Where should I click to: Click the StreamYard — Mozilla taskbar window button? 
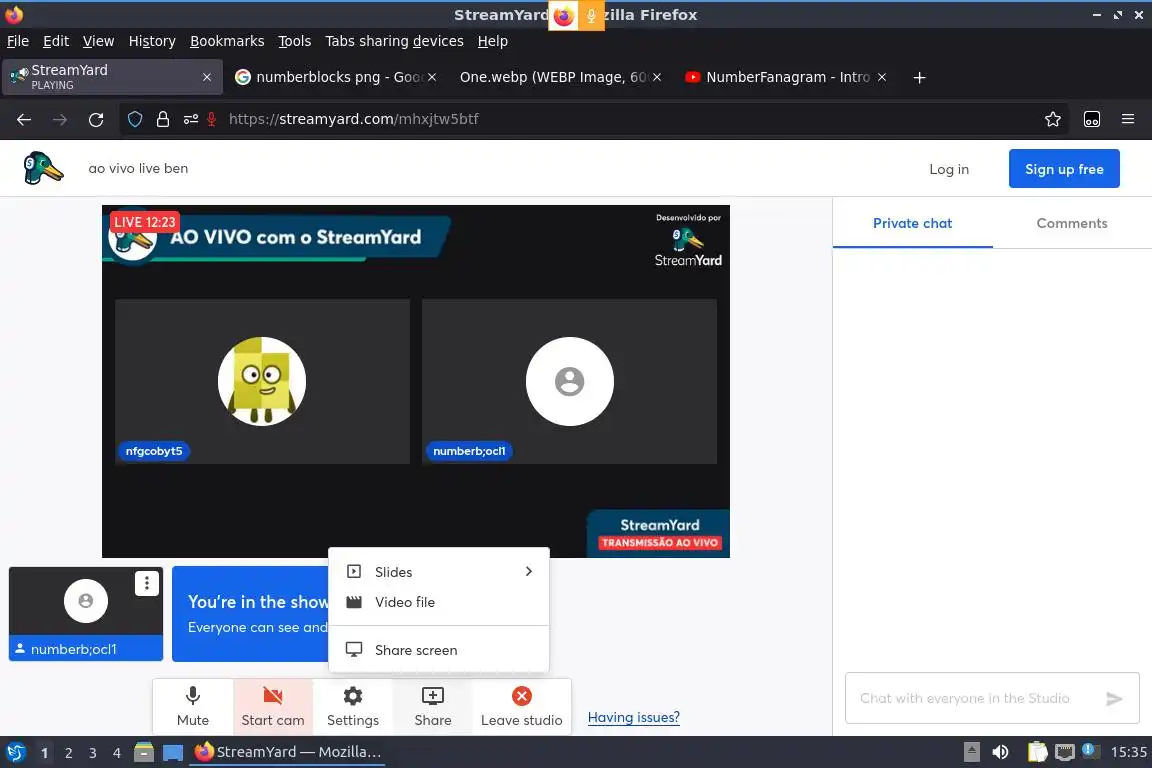pyautogui.click(x=287, y=752)
